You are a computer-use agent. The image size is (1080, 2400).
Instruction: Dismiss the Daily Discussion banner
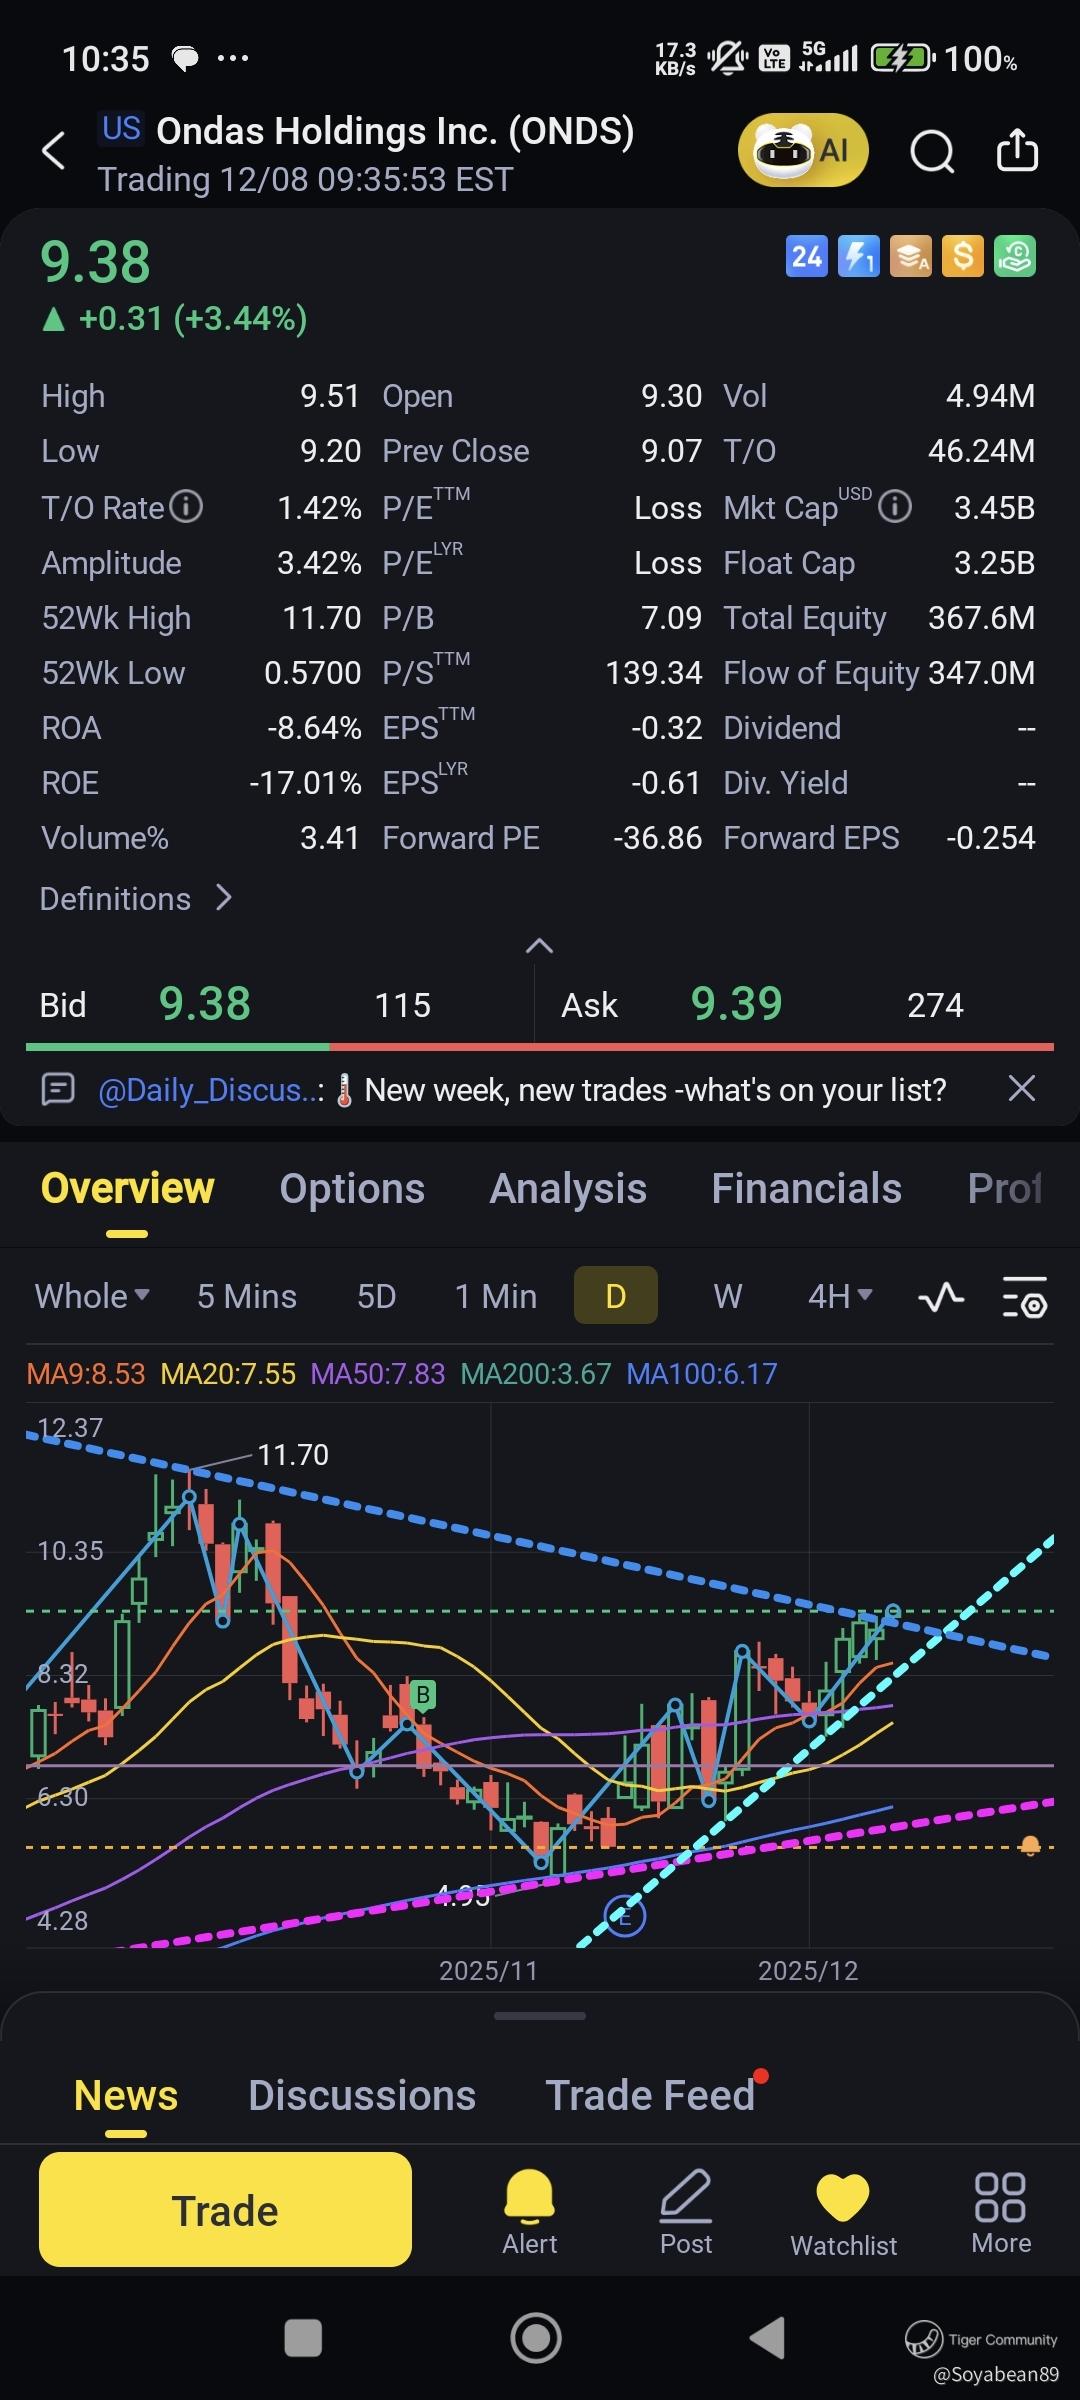[1021, 1088]
